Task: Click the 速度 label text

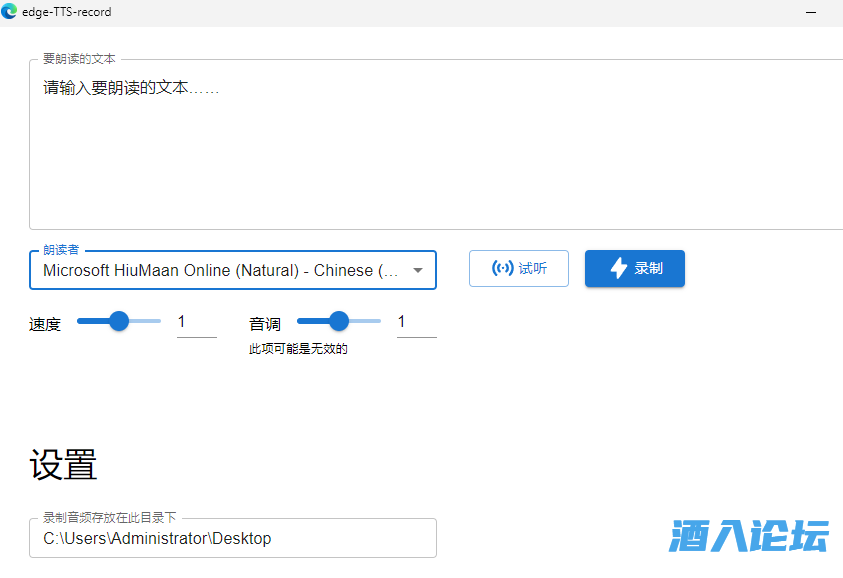Action: [45, 324]
